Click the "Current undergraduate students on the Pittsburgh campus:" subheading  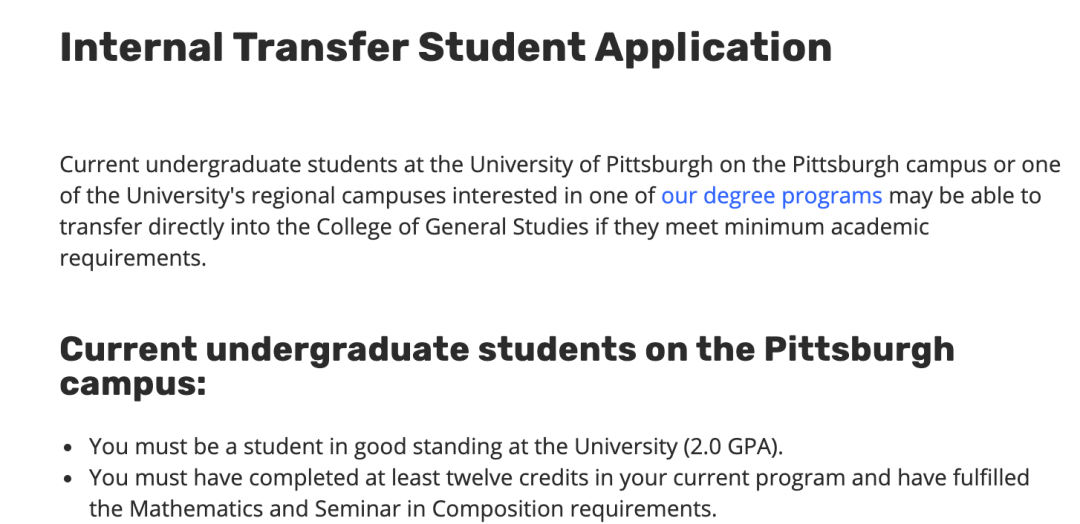pos(506,365)
